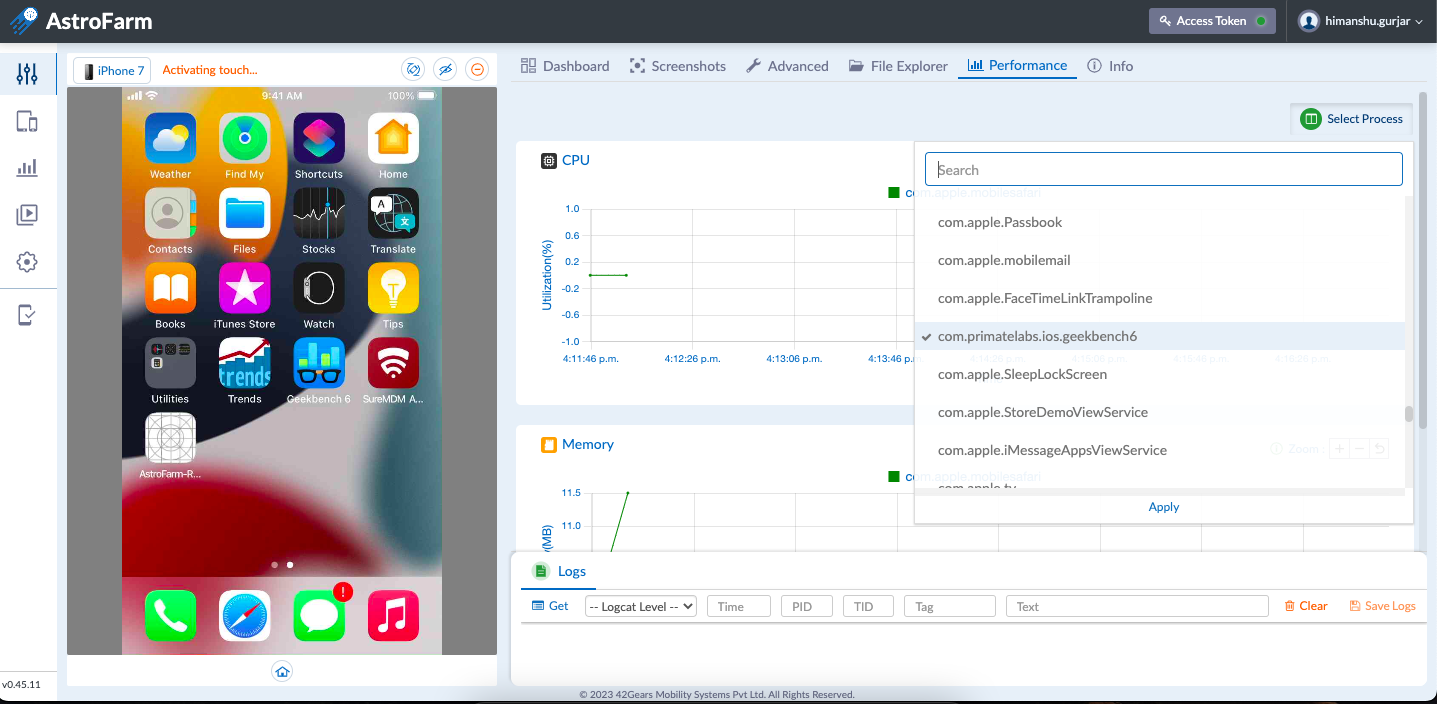Toggle the Memory chart green legend series
This screenshot has width=1437, height=704.
pos(893,476)
